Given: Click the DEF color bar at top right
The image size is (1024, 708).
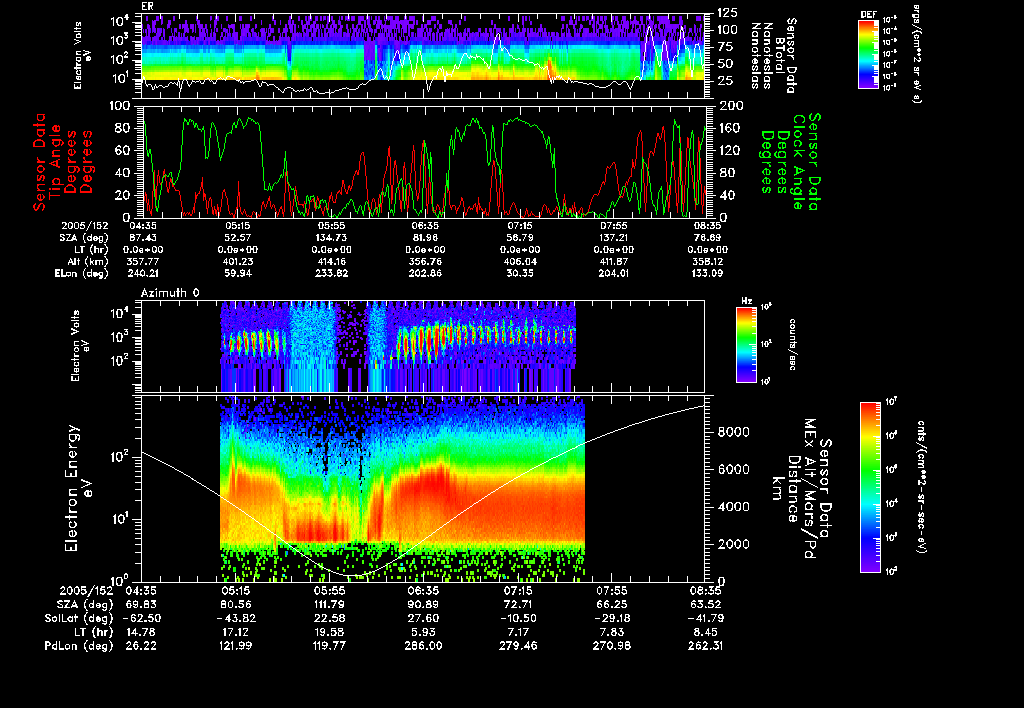Looking at the screenshot, I should [868, 54].
